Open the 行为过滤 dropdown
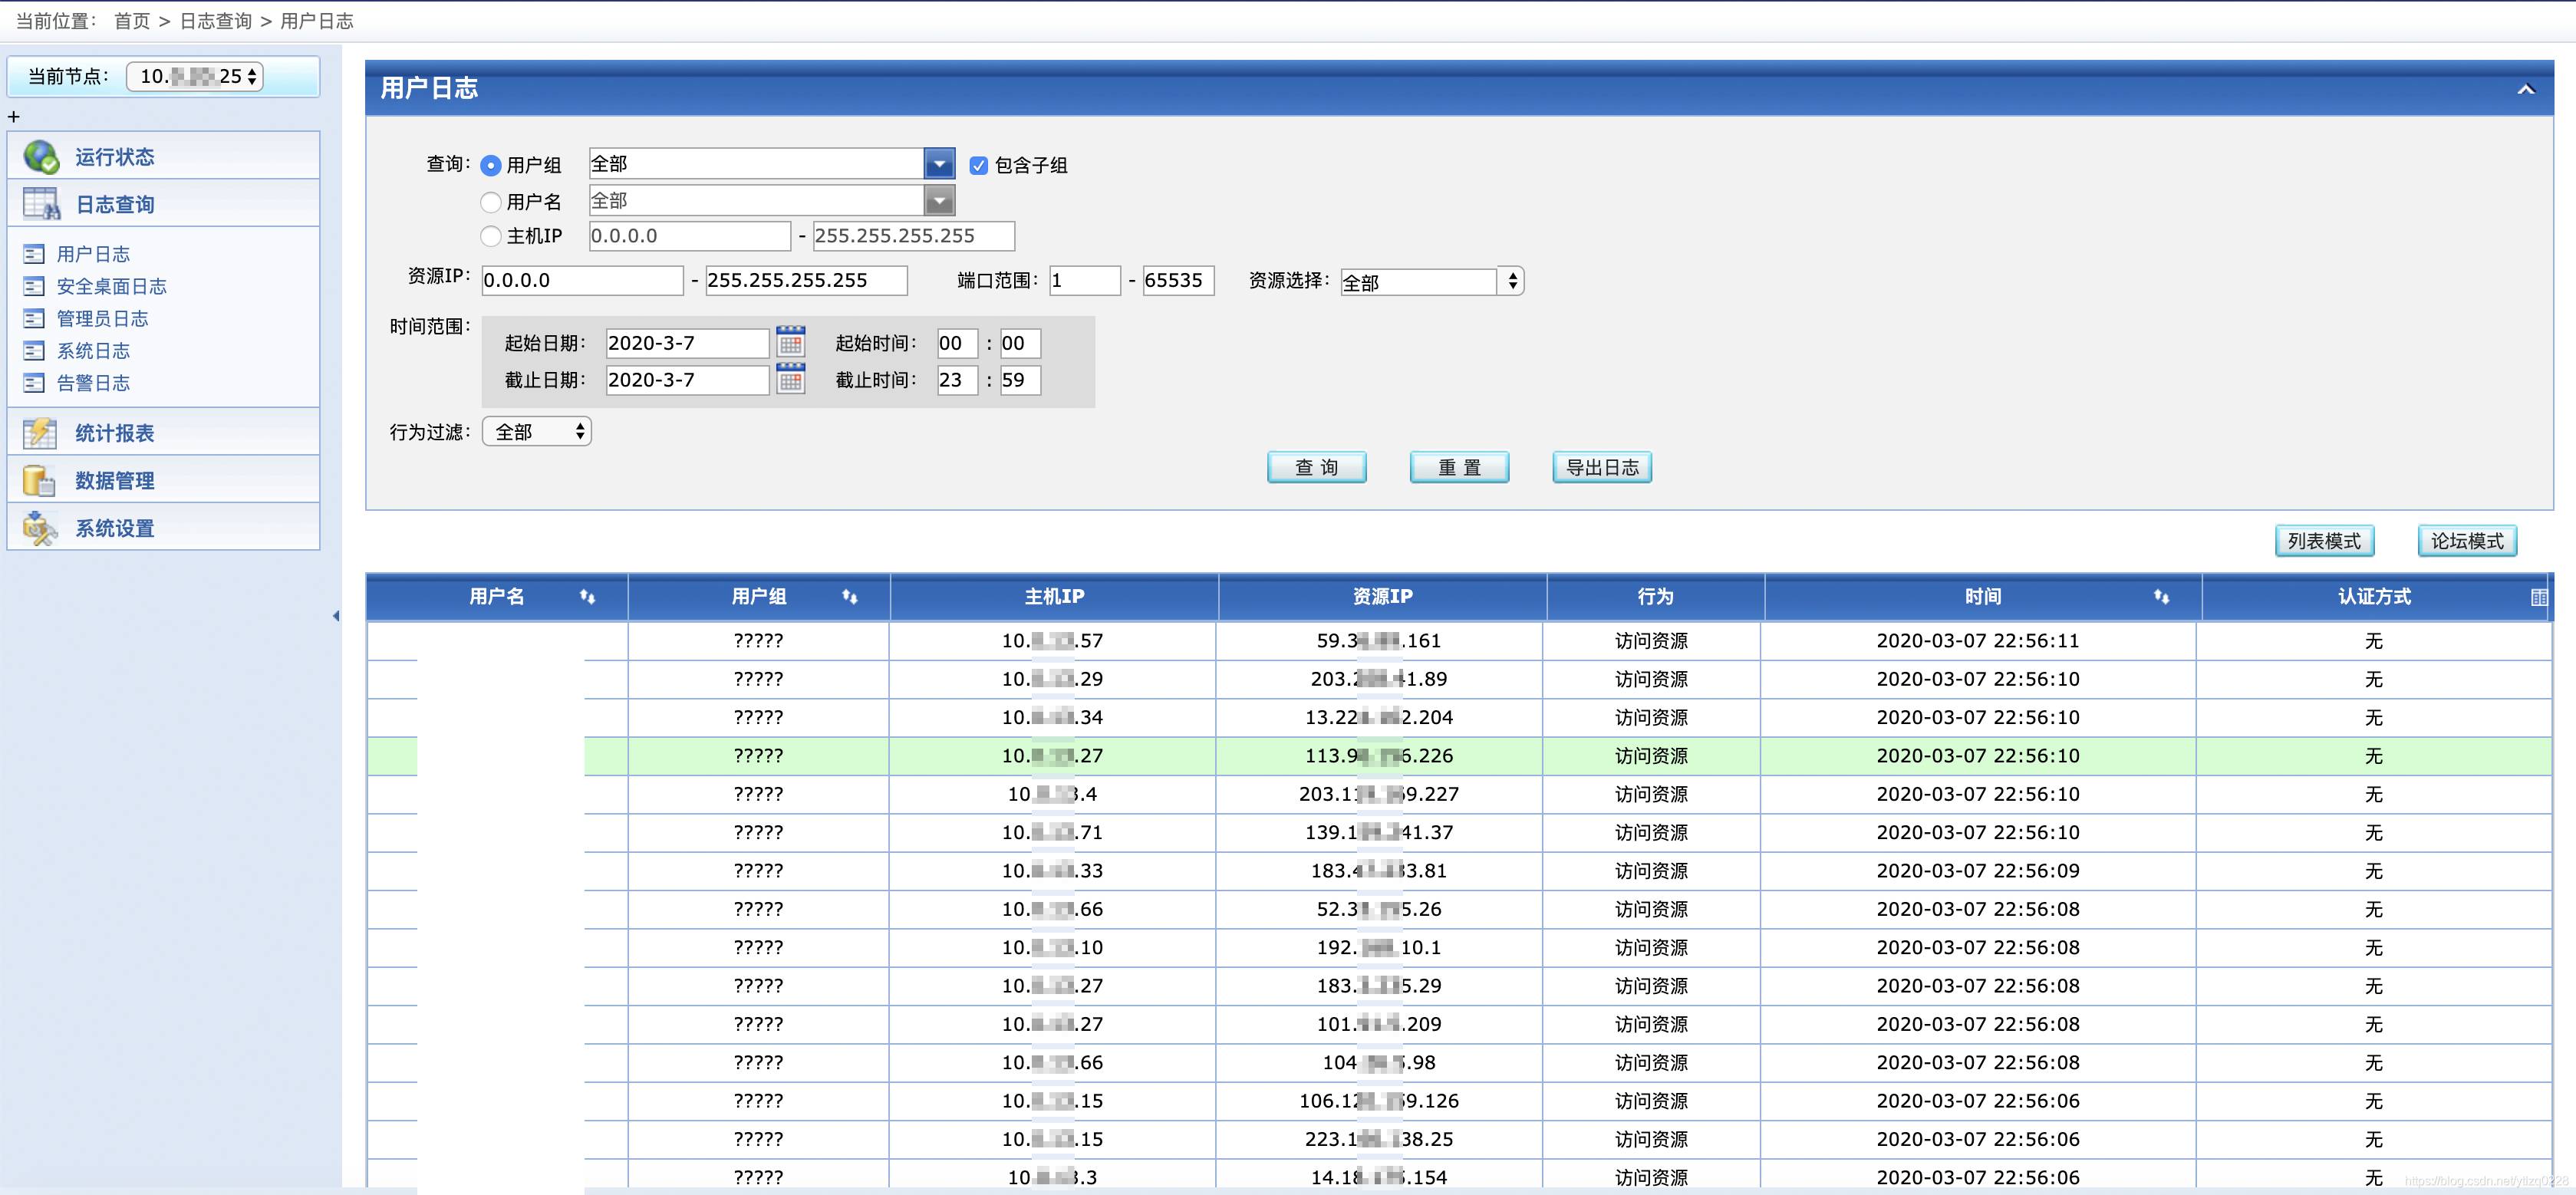 tap(537, 431)
